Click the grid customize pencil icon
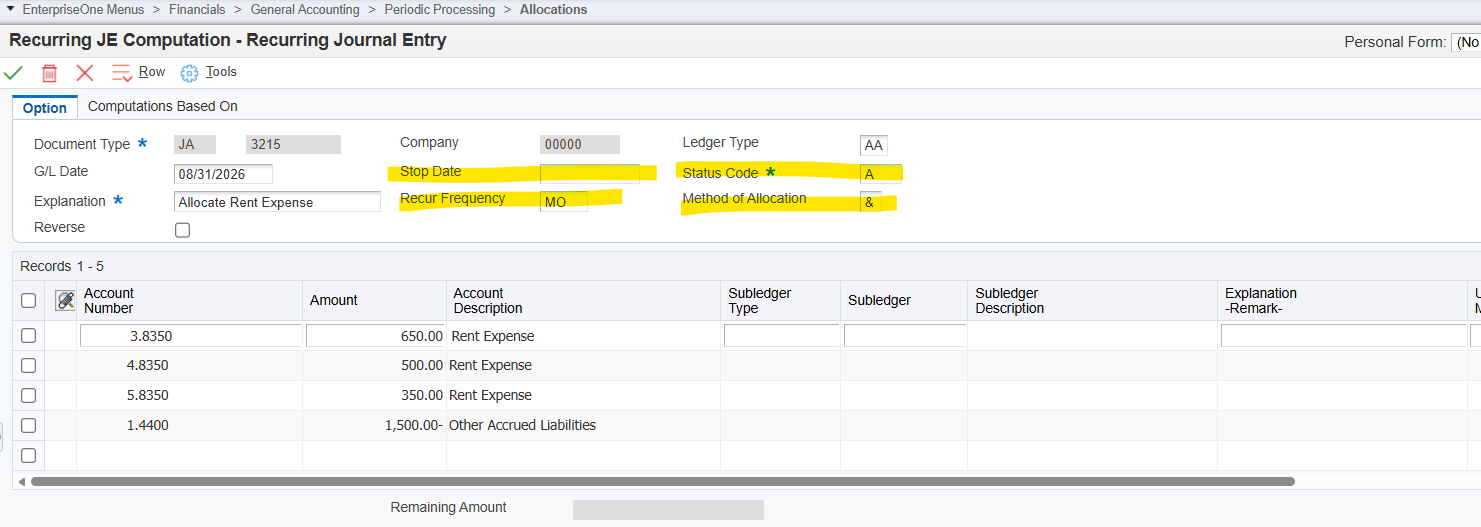This screenshot has width=1481, height=527. (x=65, y=300)
